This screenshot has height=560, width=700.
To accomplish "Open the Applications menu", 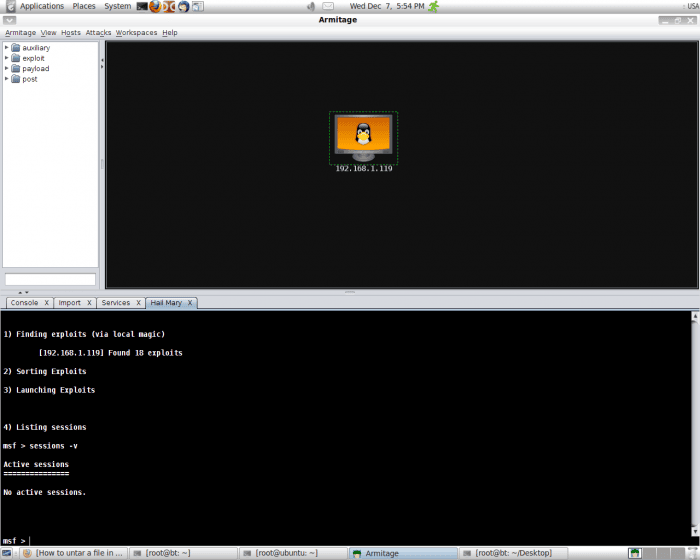I will click(42, 6).
